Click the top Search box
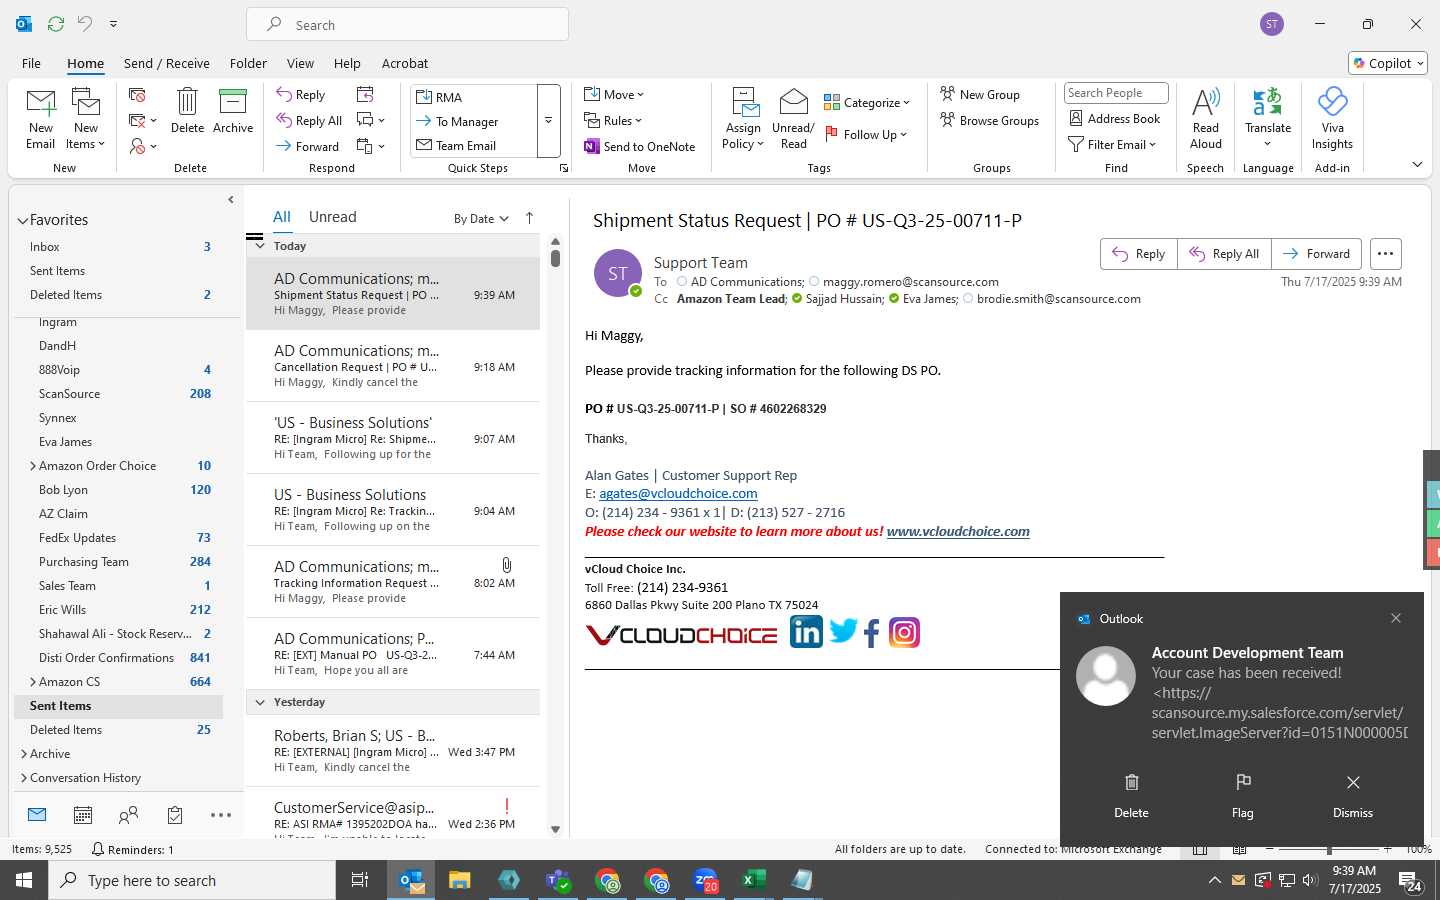This screenshot has height=900, width=1440. (x=408, y=25)
